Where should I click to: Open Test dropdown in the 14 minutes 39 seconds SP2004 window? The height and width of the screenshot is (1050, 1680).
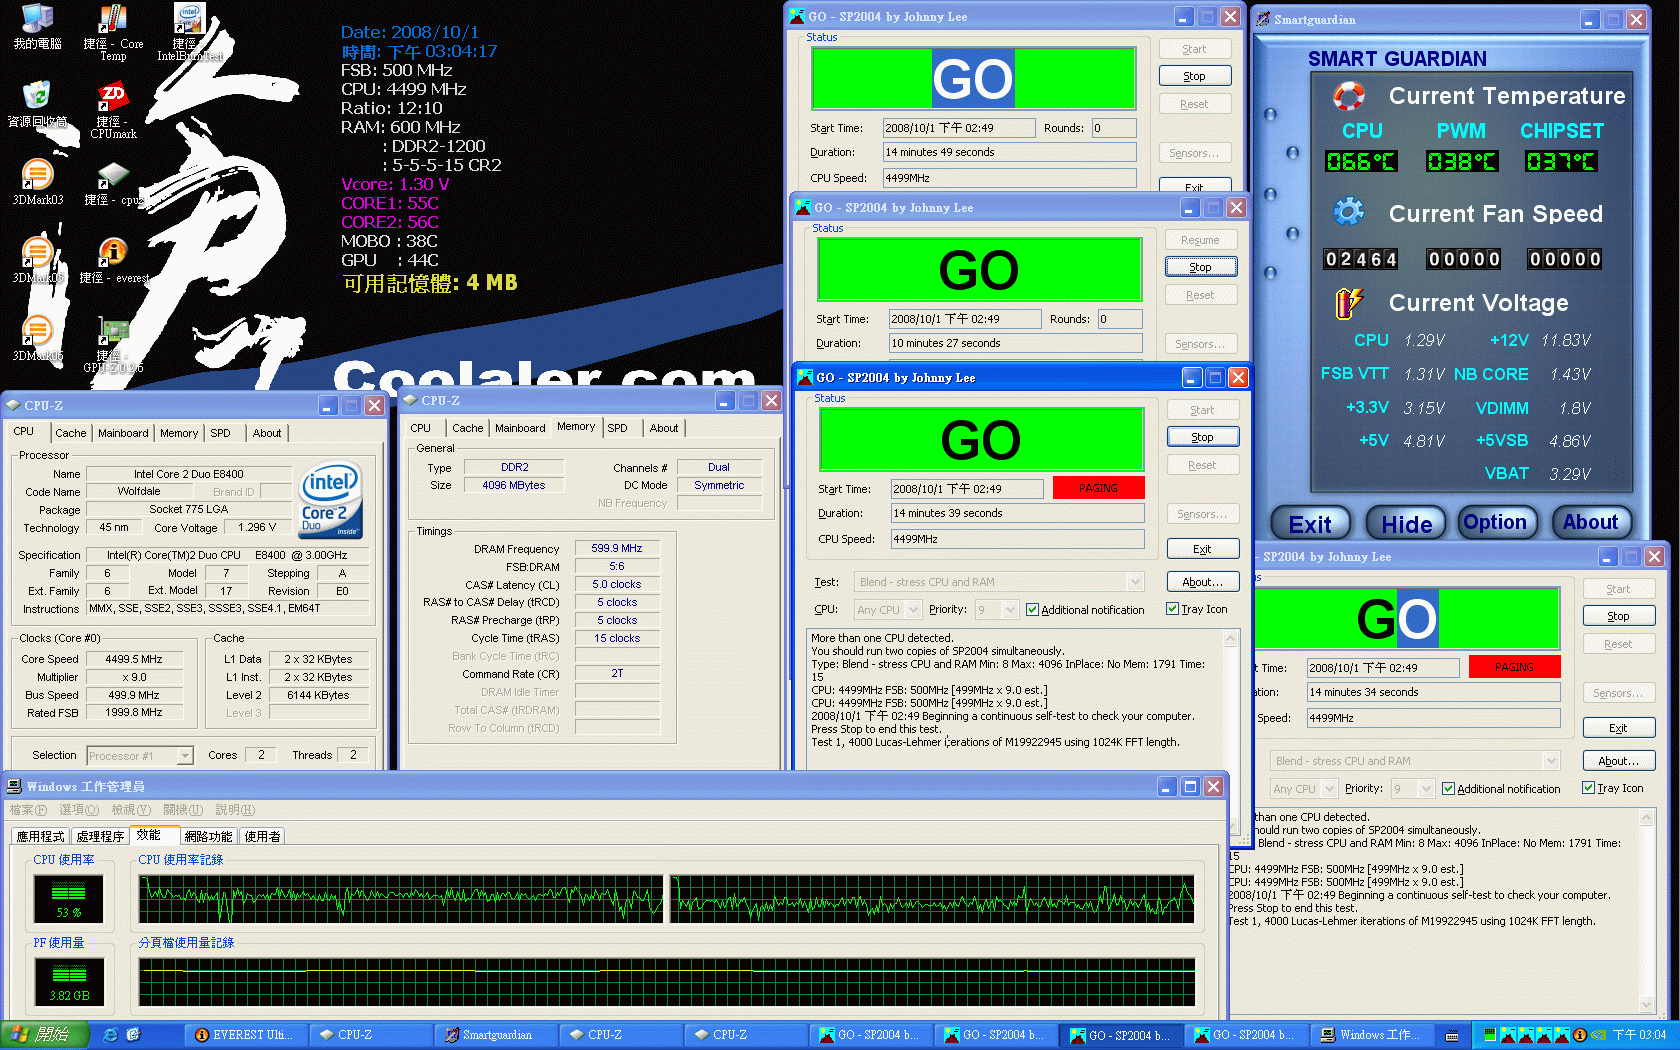(x=1134, y=582)
